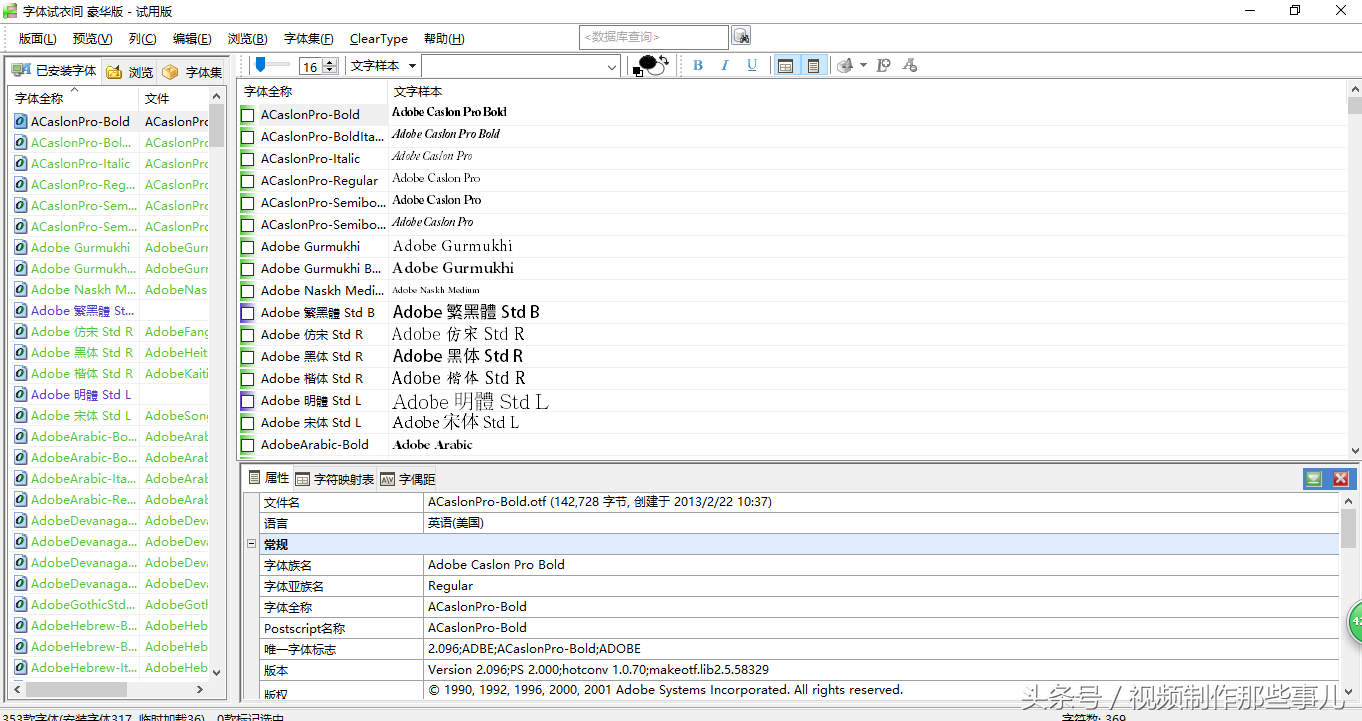Image resolution: width=1362 pixels, height=721 pixels.
Task: Check the ACaslonPro-Regular sample checkbox
Action: click(248, 181)
